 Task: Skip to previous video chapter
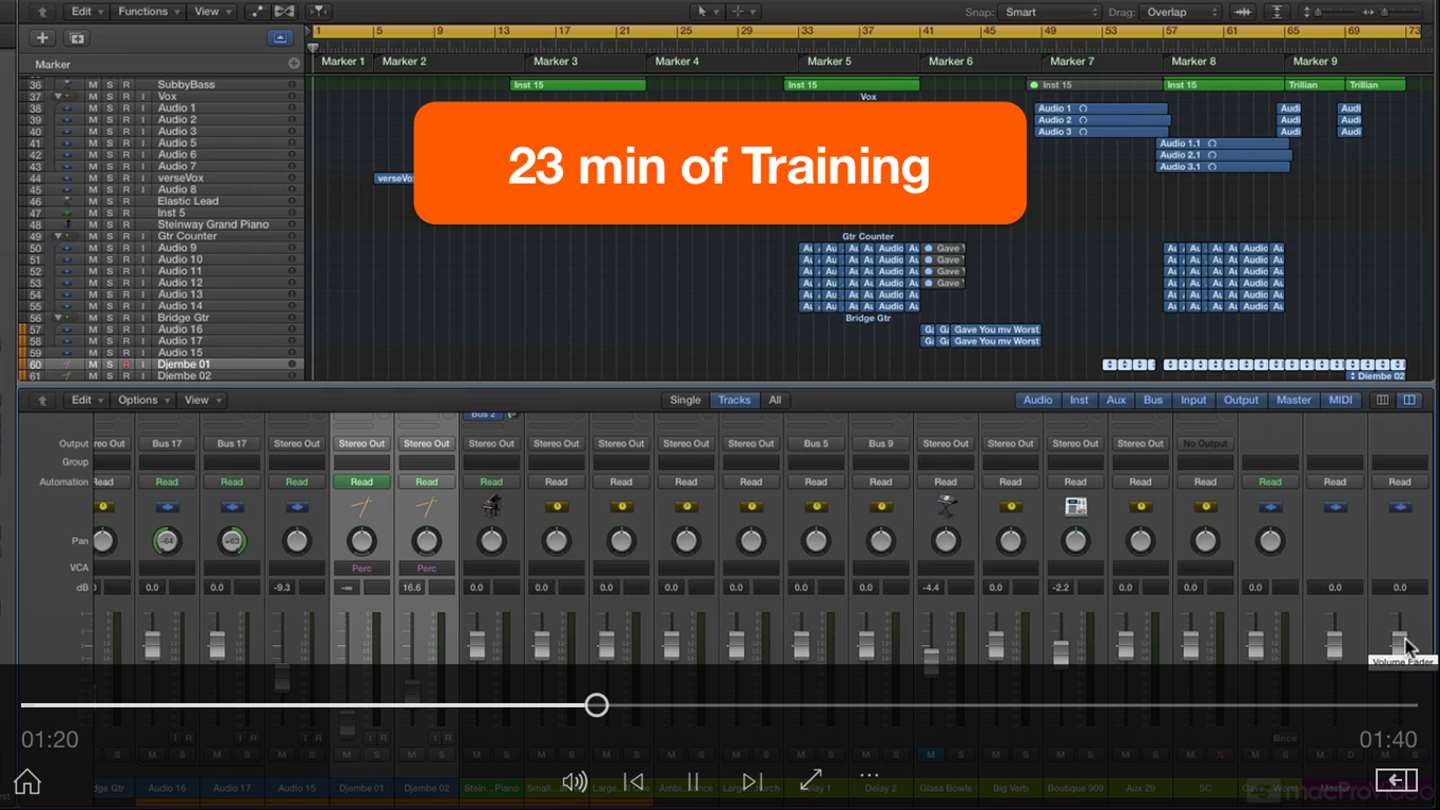(634, 782)
